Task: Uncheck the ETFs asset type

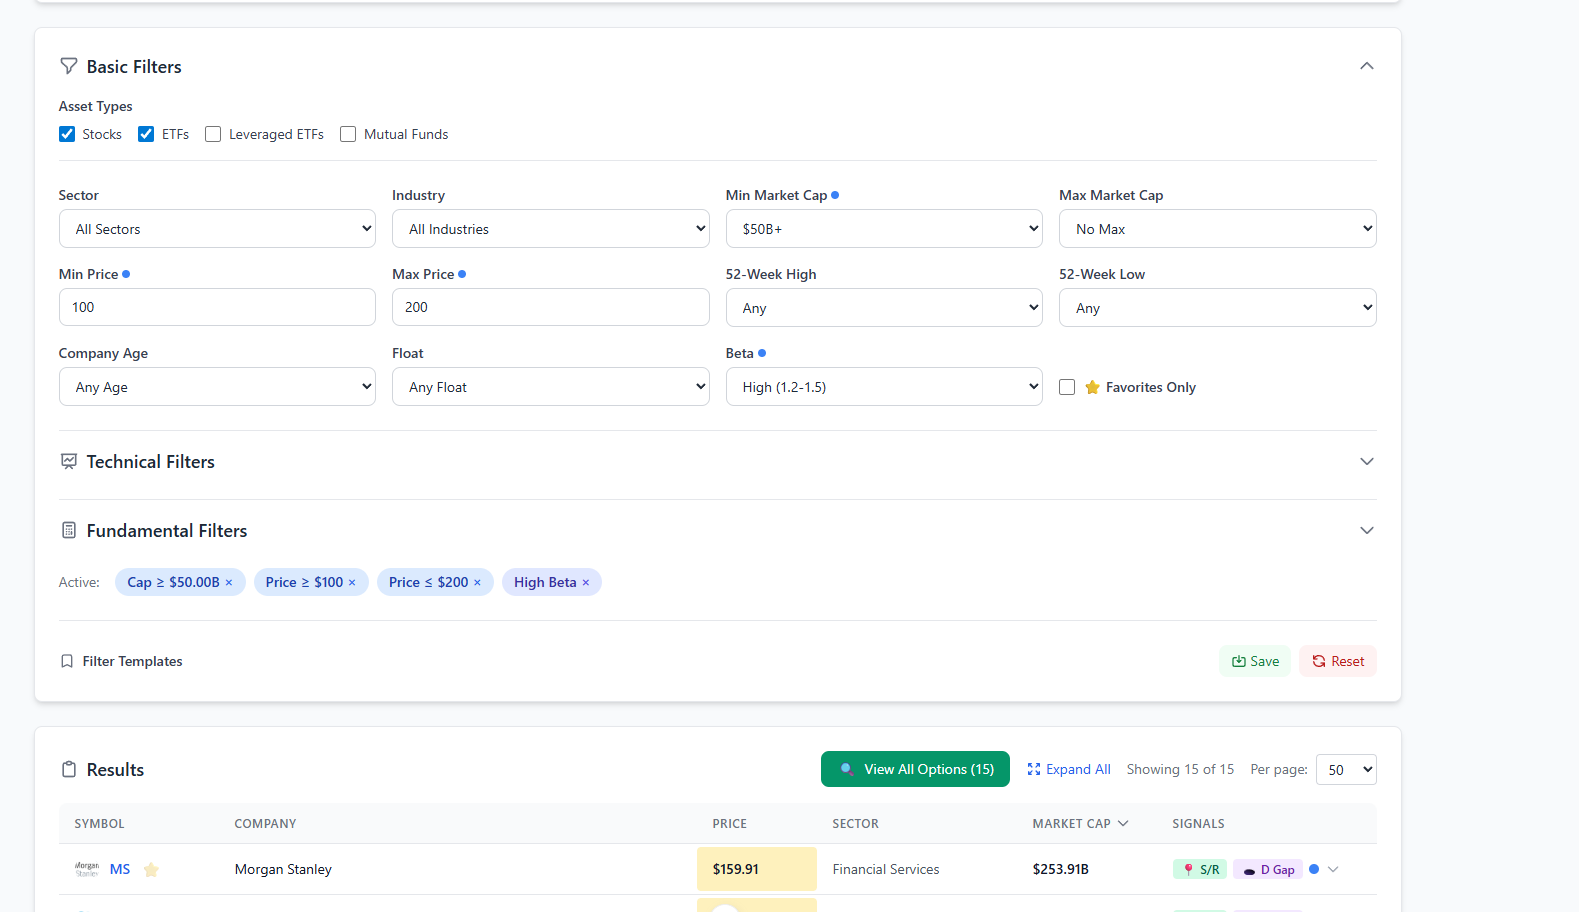Action: (x=146, y=134)
